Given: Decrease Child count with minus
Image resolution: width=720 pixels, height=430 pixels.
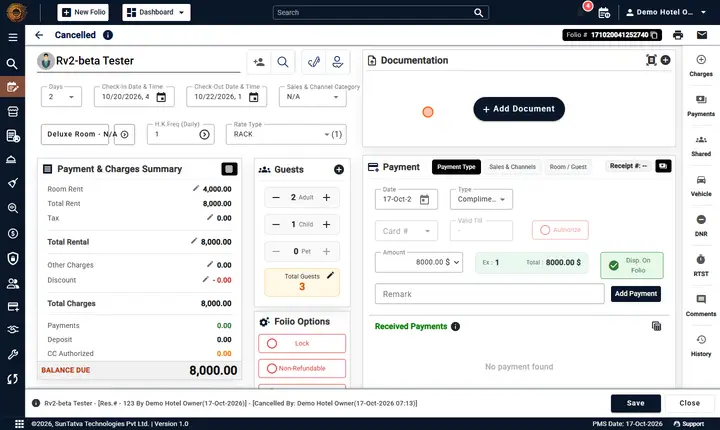Looking at the screenshot, I should point(276,225).
